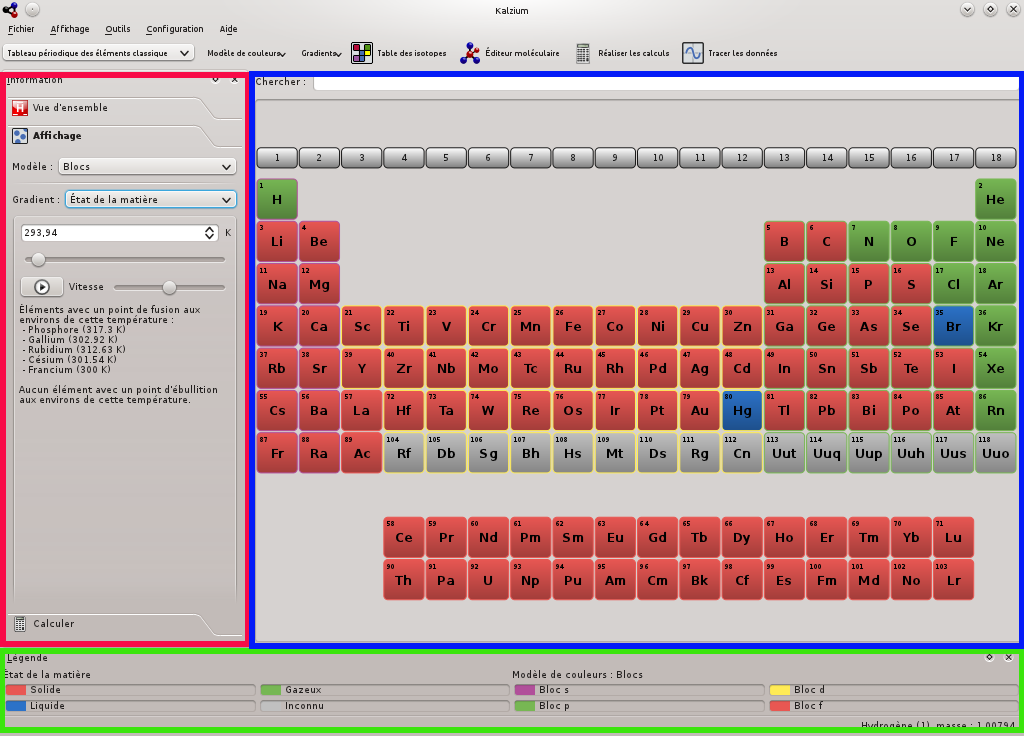Expand the Gradient État de la matière combo

[x=150, y=199]
